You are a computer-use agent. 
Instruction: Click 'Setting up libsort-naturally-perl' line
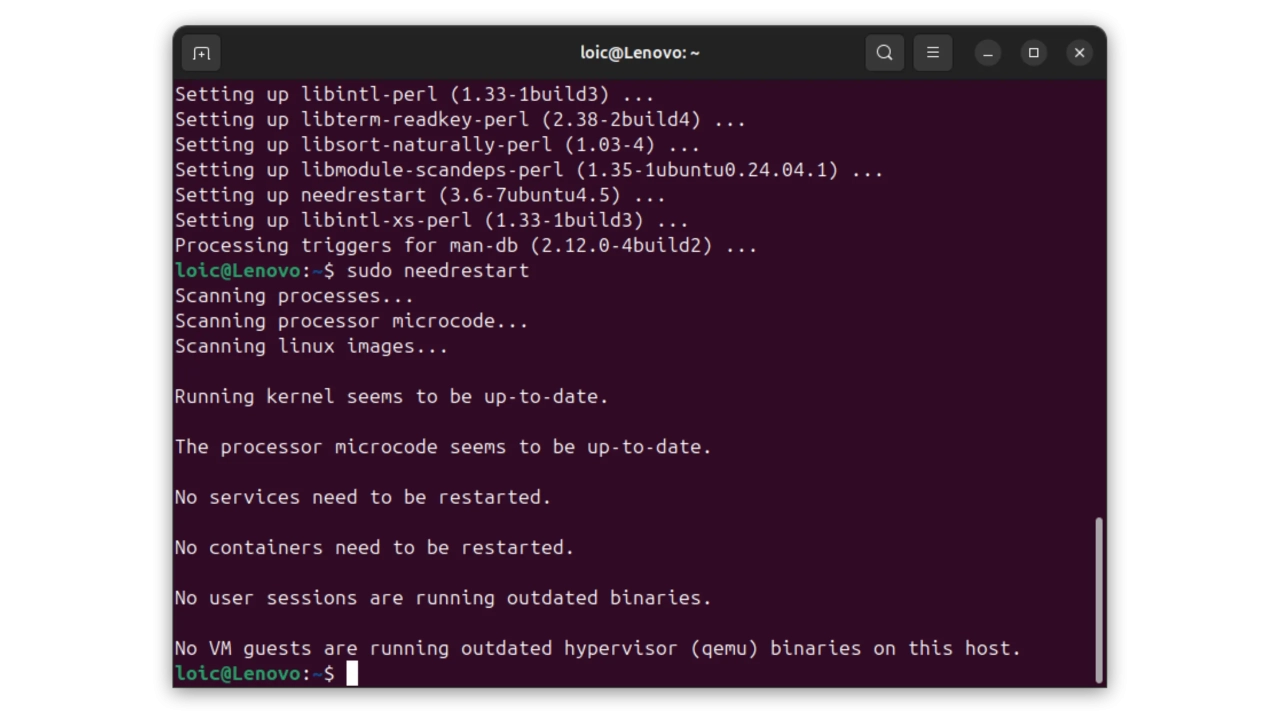pyautogui.click(x=437, y=145)
